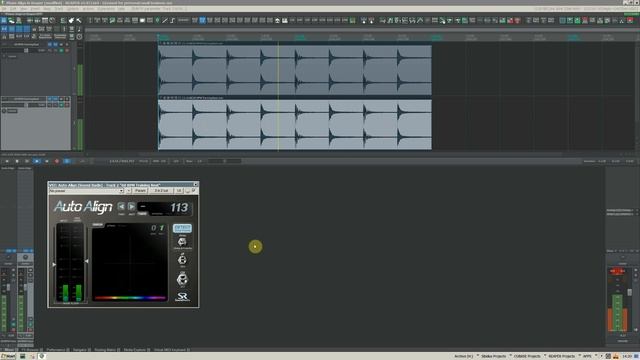Screen dimensions: 640x360
Task: Open the Edit menu
Action: pos(13,9)
